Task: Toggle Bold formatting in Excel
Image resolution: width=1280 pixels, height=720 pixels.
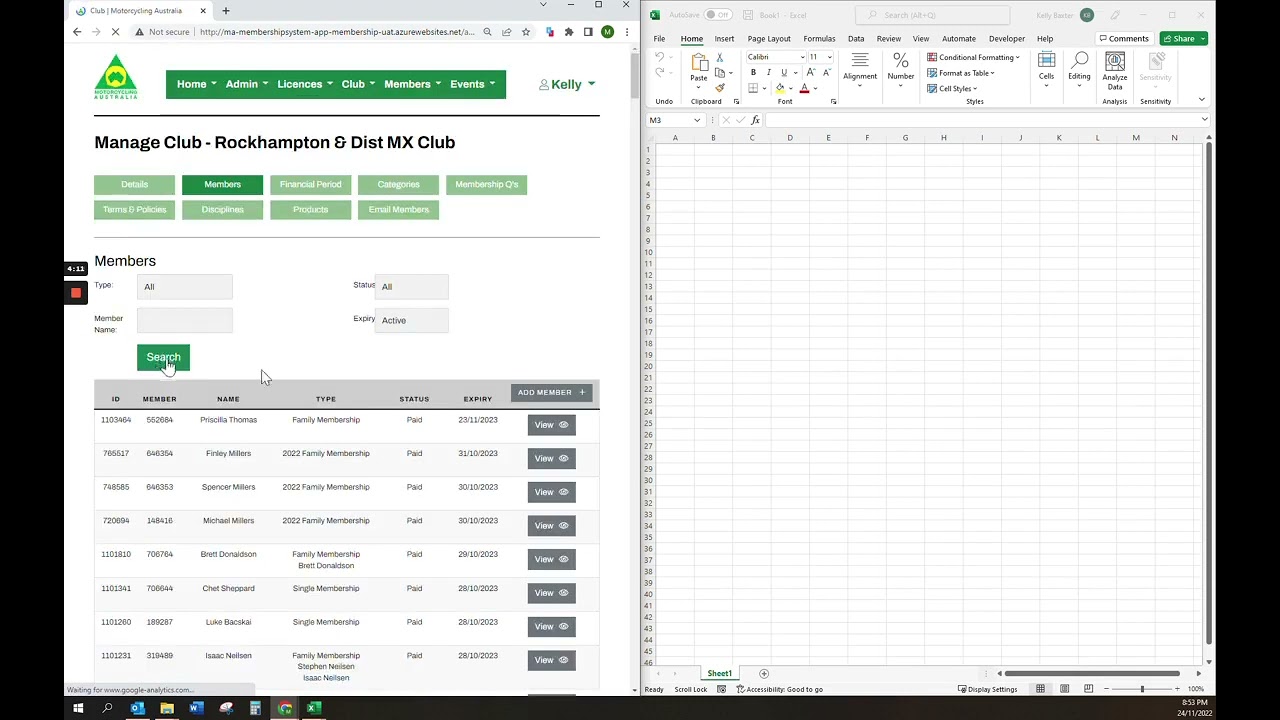Action: coord(753,73)
